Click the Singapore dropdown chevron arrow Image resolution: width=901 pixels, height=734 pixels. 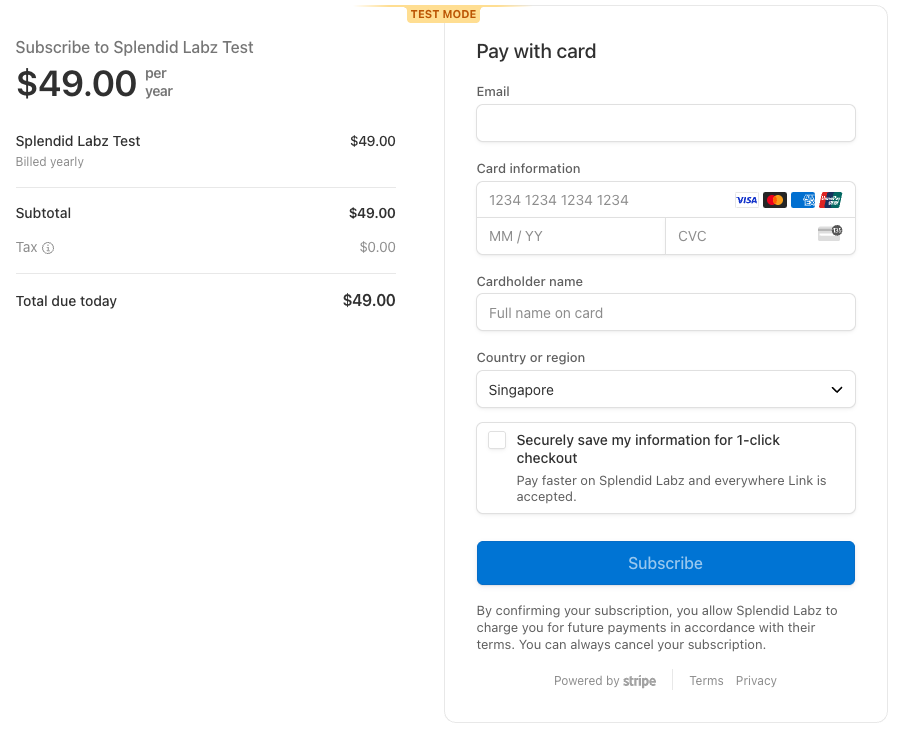[x=837, y=390]
